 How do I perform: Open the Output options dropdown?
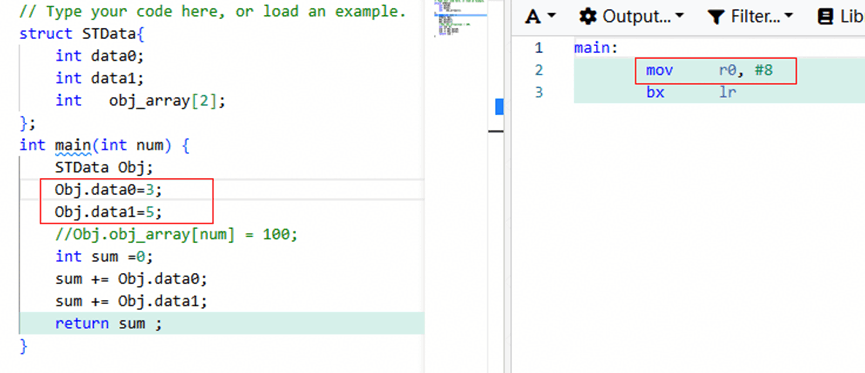pos(631,17)
